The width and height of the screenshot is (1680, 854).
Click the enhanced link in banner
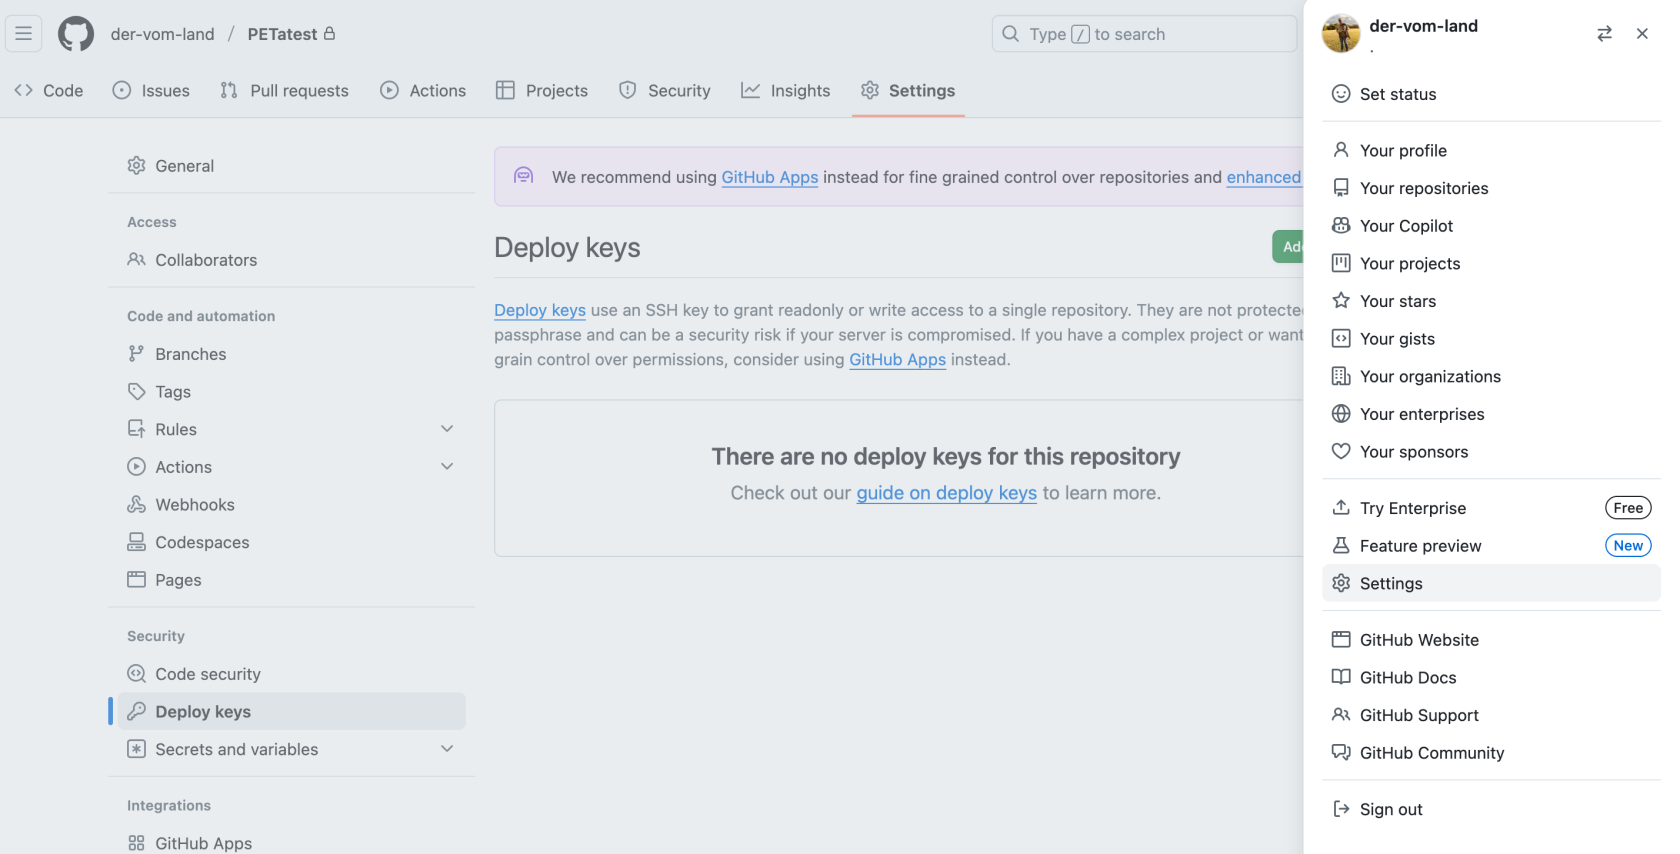pyautogui.click(x=1264, y=177)
